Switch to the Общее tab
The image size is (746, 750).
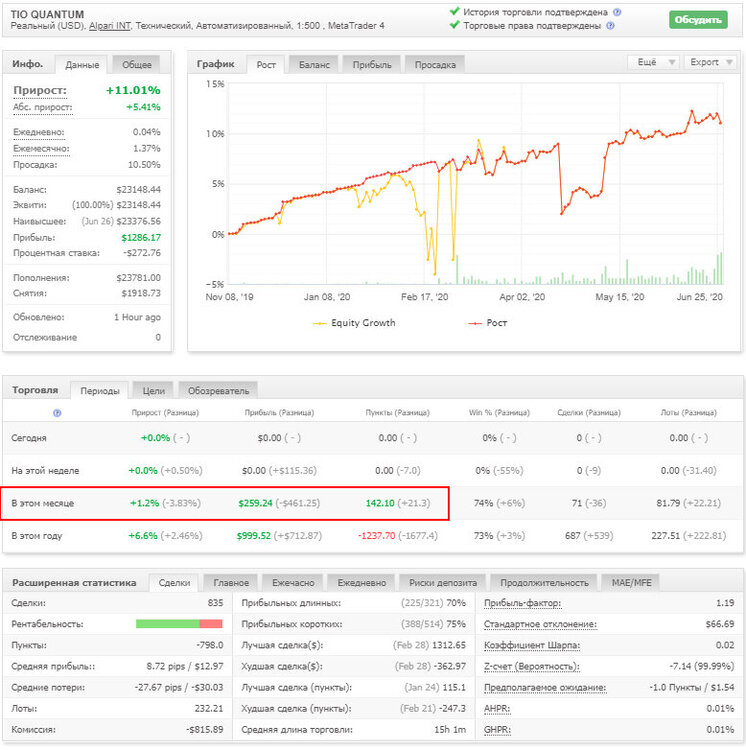tap(137, 65)
